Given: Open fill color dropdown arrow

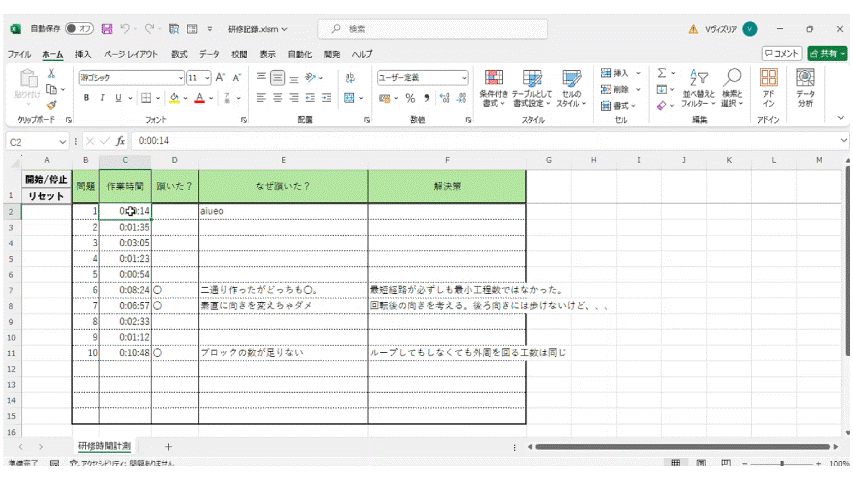Looking at the screenshot, I should click(186, 98).
